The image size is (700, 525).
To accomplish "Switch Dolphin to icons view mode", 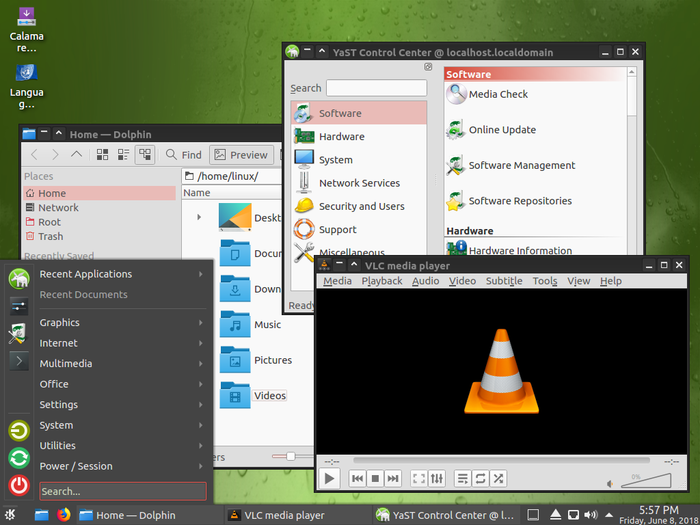I will click(102, 155).
